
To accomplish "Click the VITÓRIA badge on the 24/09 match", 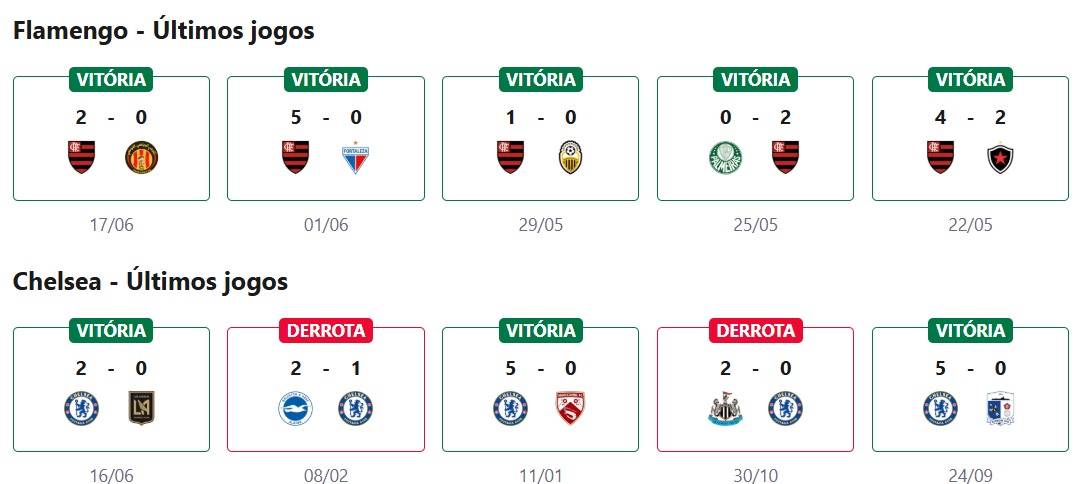I will pos(970,330).
